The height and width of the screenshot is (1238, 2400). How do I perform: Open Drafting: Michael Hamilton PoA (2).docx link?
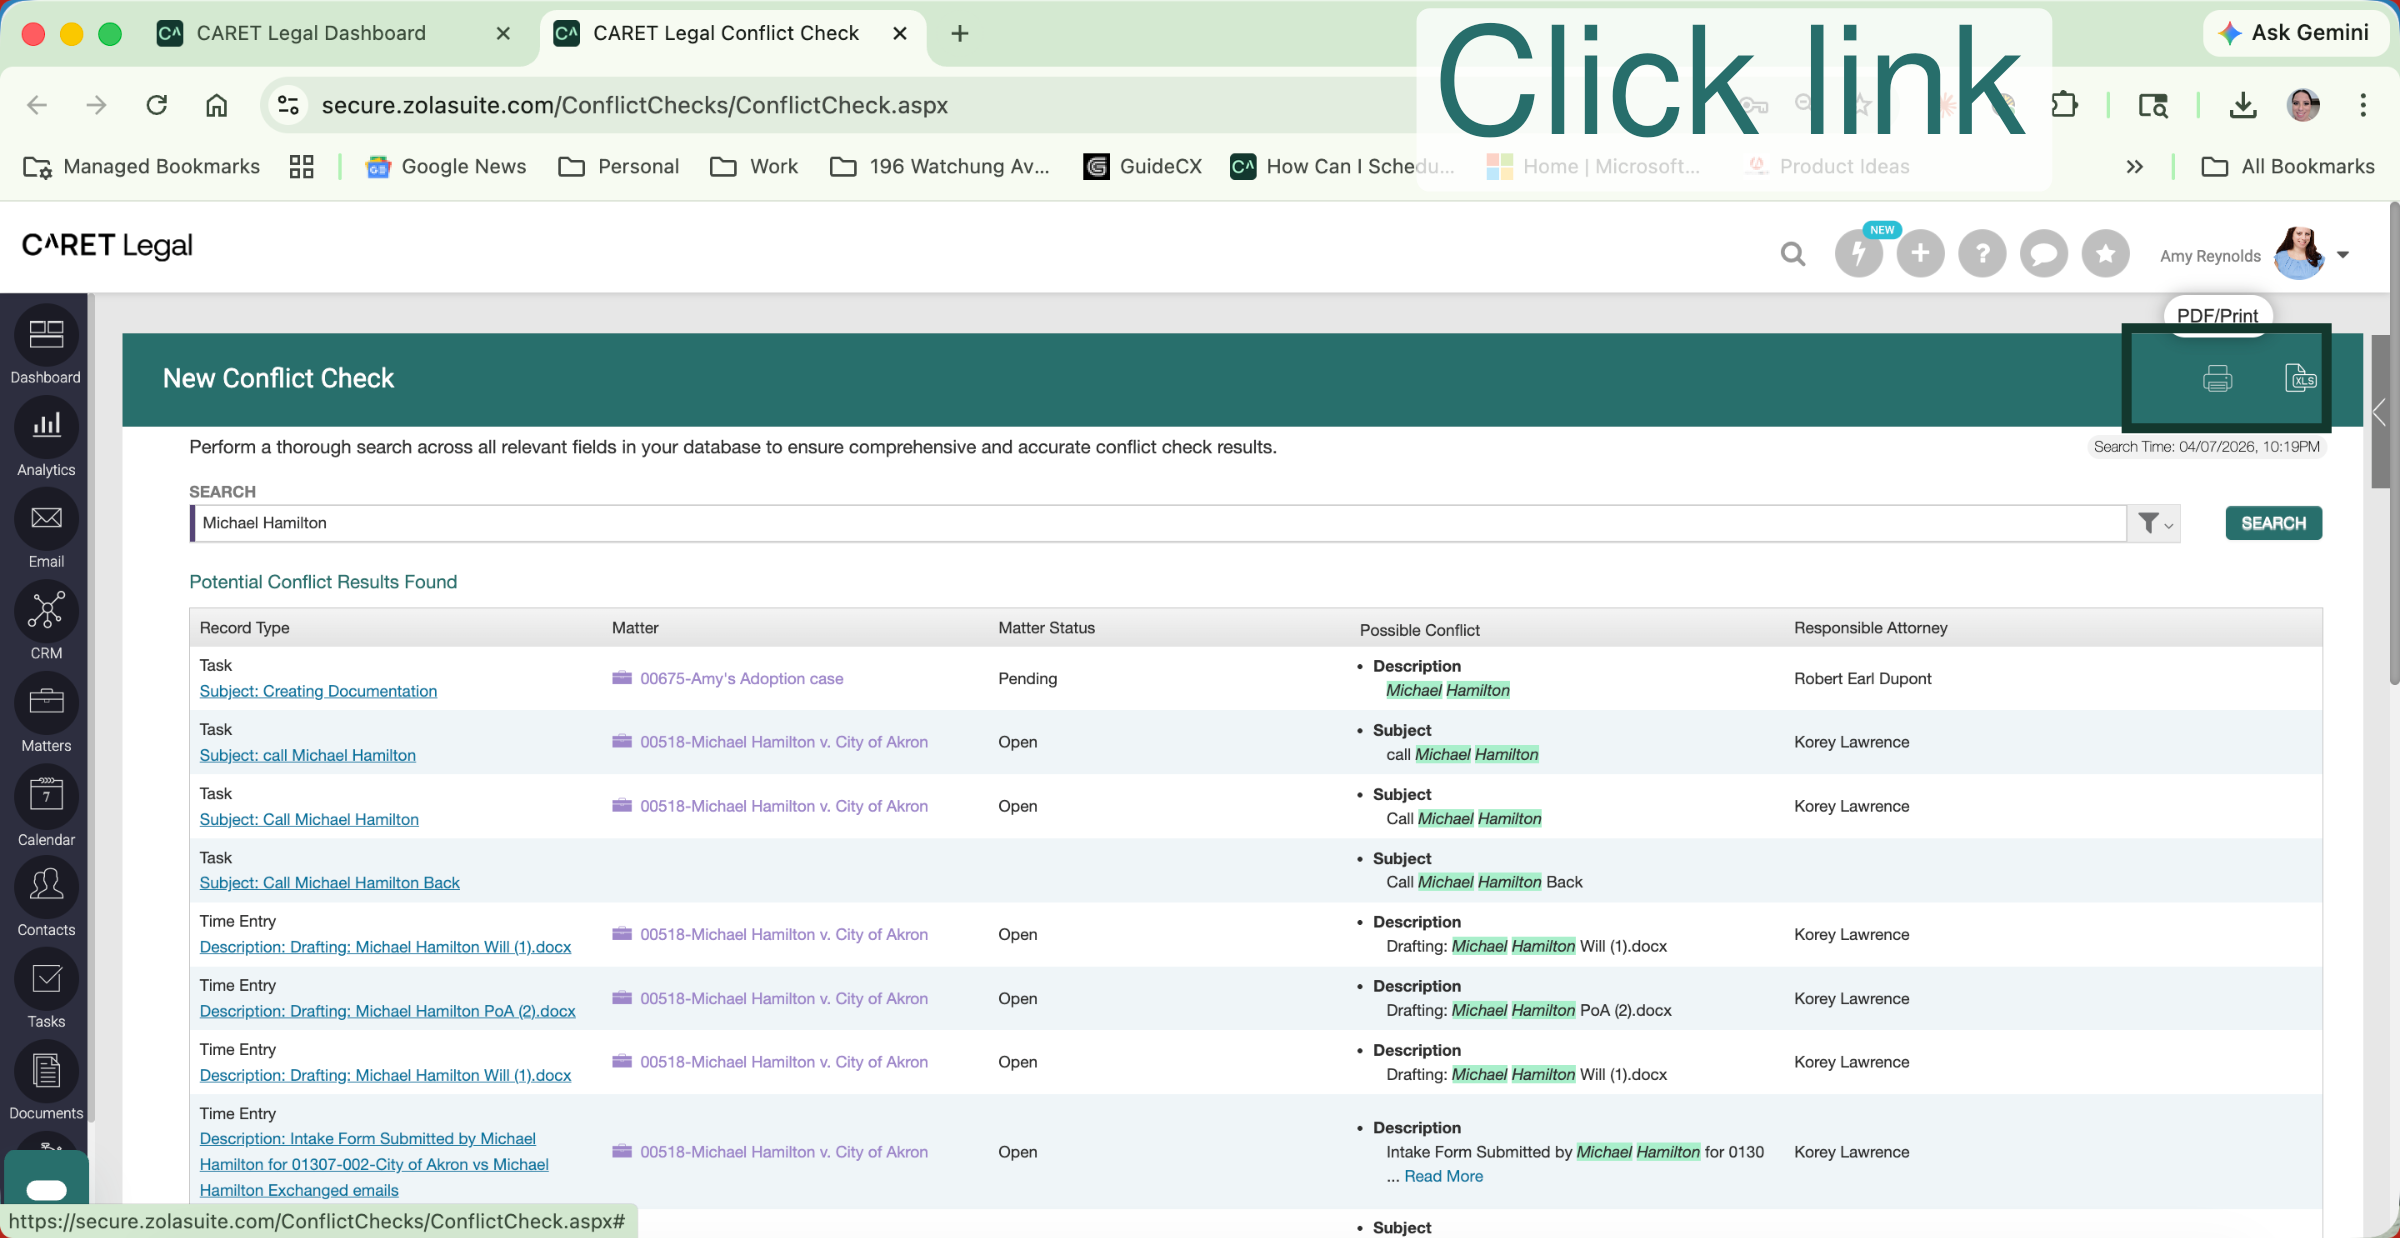point(387,1011)
